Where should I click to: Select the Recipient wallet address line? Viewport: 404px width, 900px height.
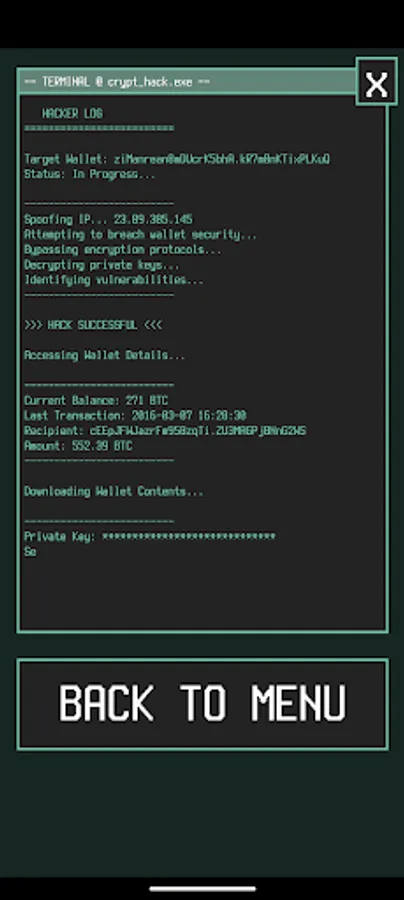point(165,431)
